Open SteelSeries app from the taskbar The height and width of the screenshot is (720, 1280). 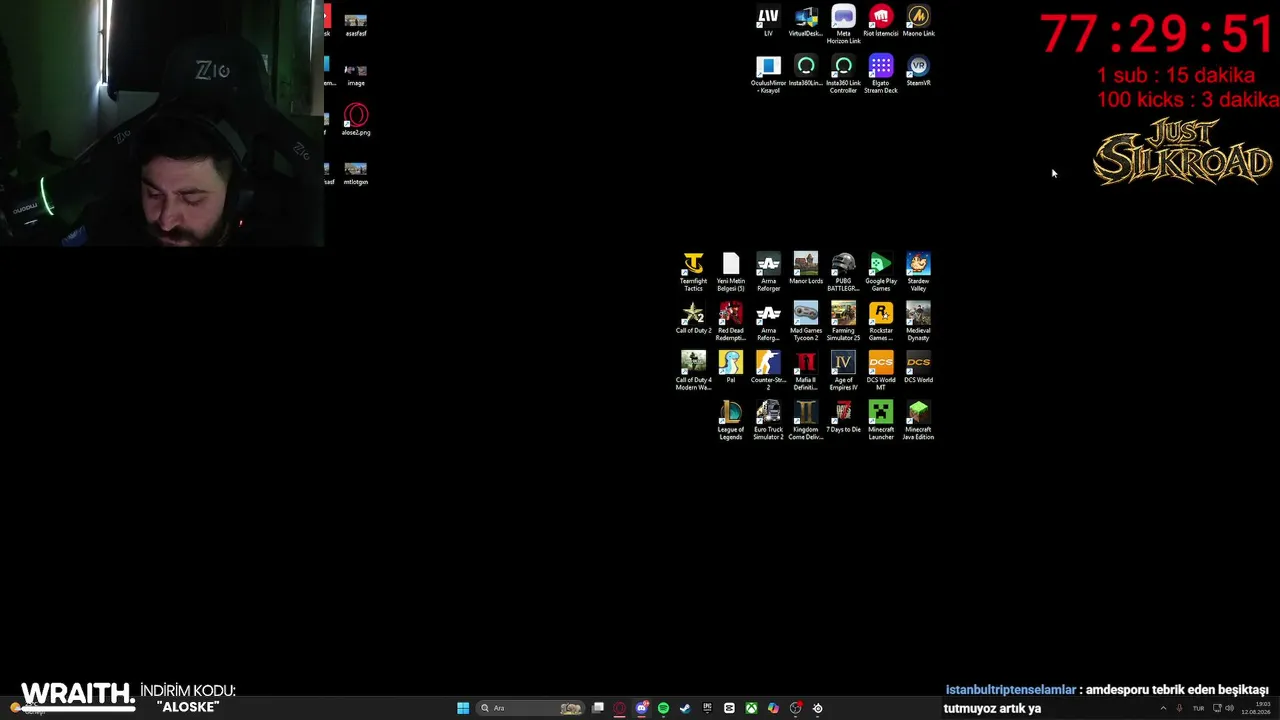pyautogui.click(x=817, y=708)
